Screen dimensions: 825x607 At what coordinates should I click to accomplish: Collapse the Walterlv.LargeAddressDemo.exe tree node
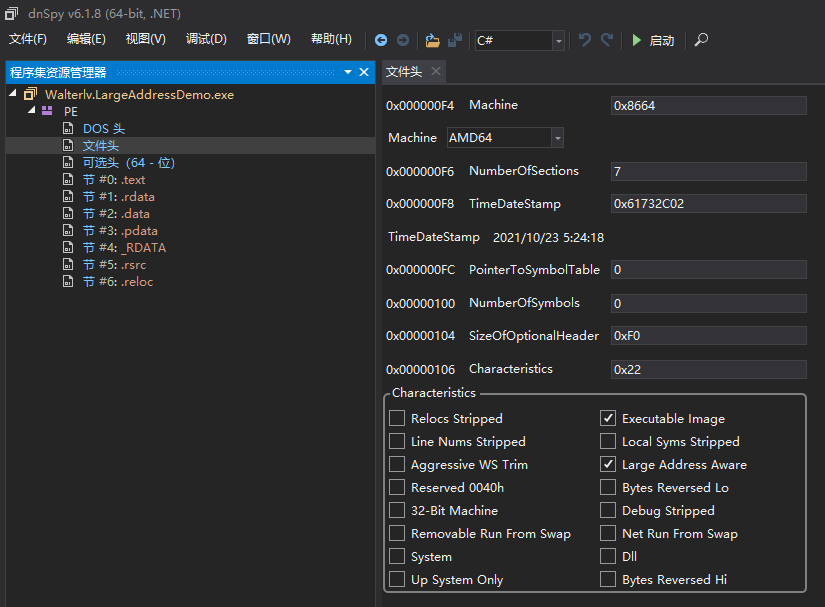click(x=13, y=95)
